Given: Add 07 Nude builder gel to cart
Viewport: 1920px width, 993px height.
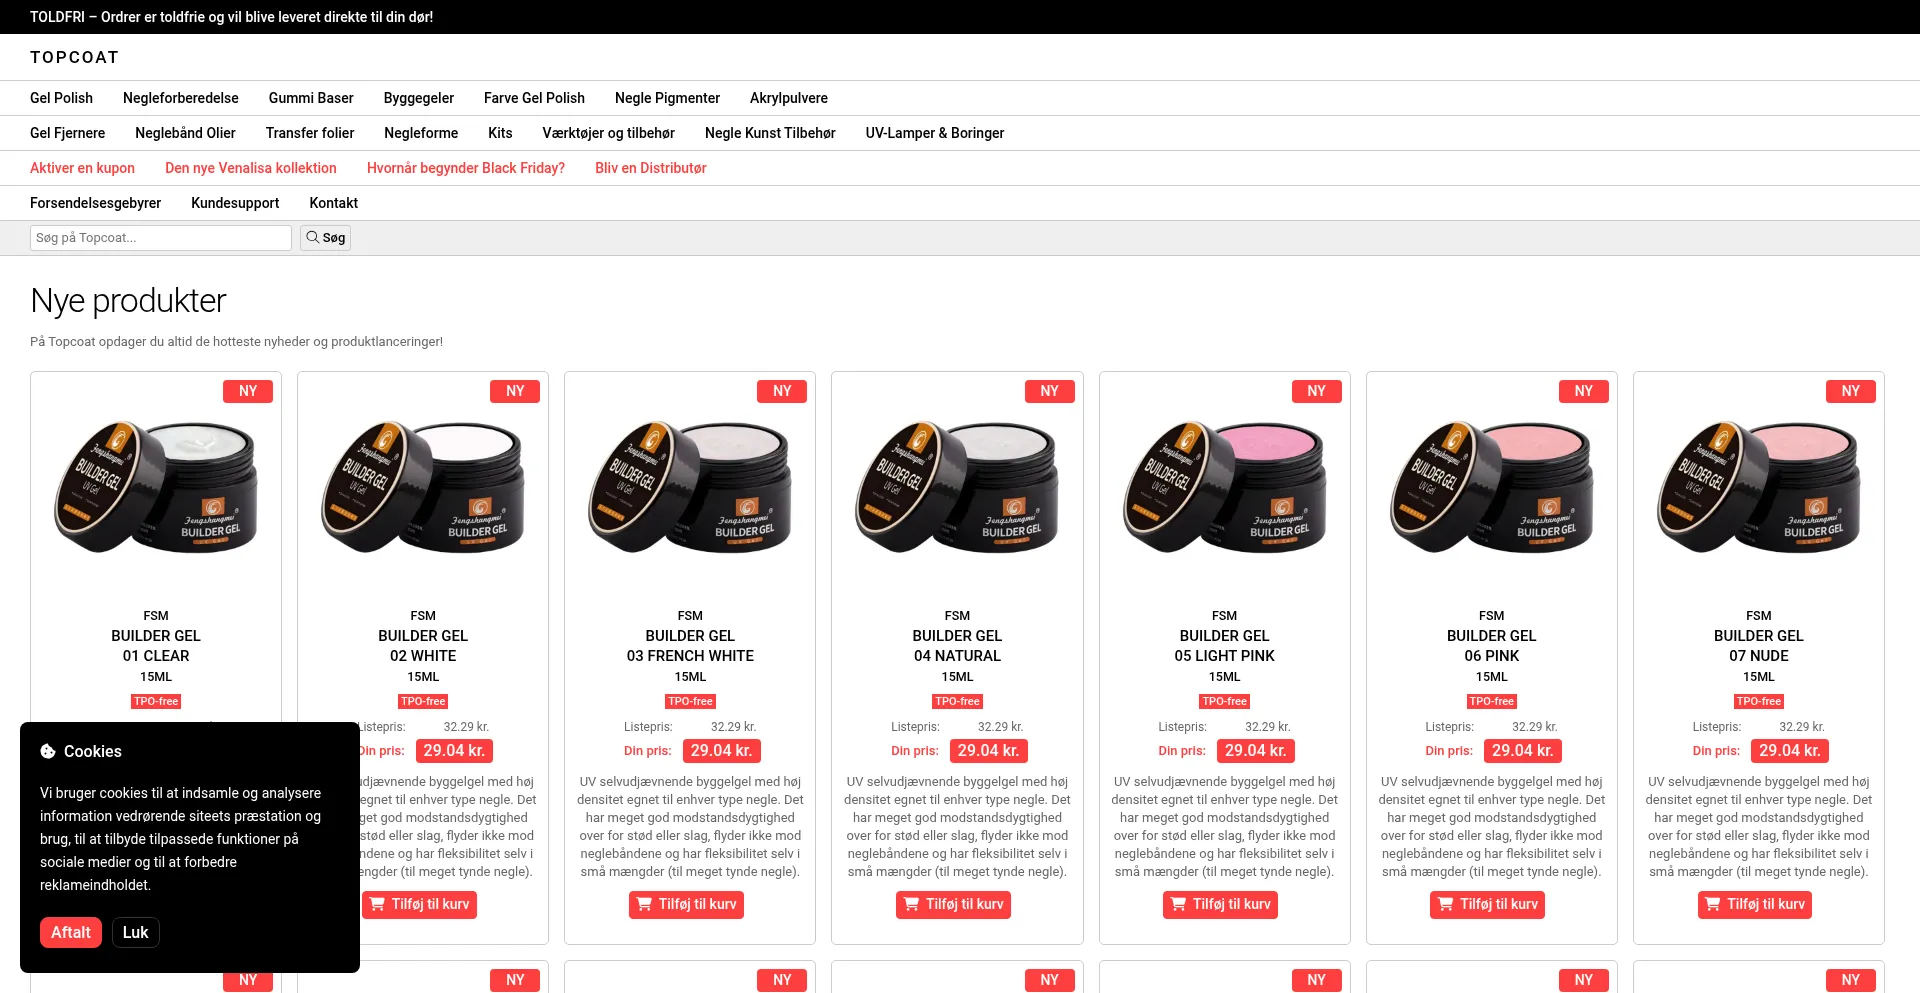Looking at the screenshot, I should tap(1754, 904).
